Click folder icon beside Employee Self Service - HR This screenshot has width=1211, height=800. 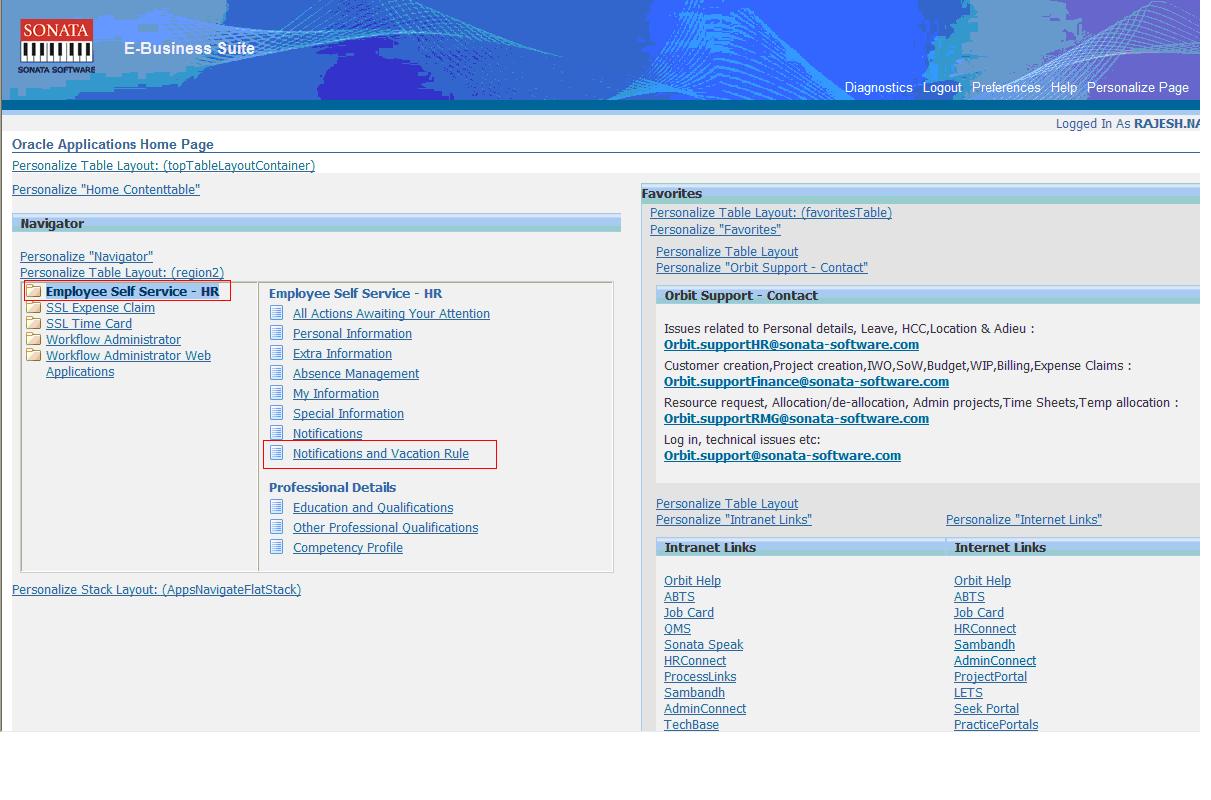click(34, 292)
